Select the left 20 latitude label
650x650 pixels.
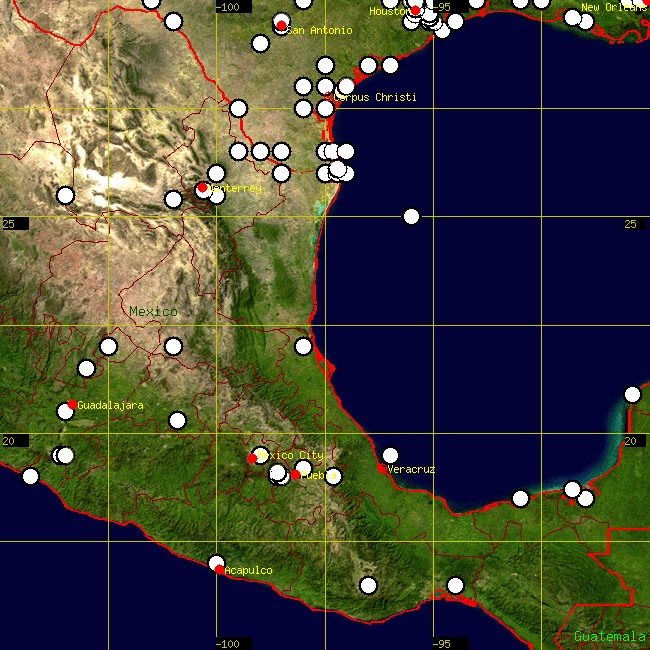(15, 441)
